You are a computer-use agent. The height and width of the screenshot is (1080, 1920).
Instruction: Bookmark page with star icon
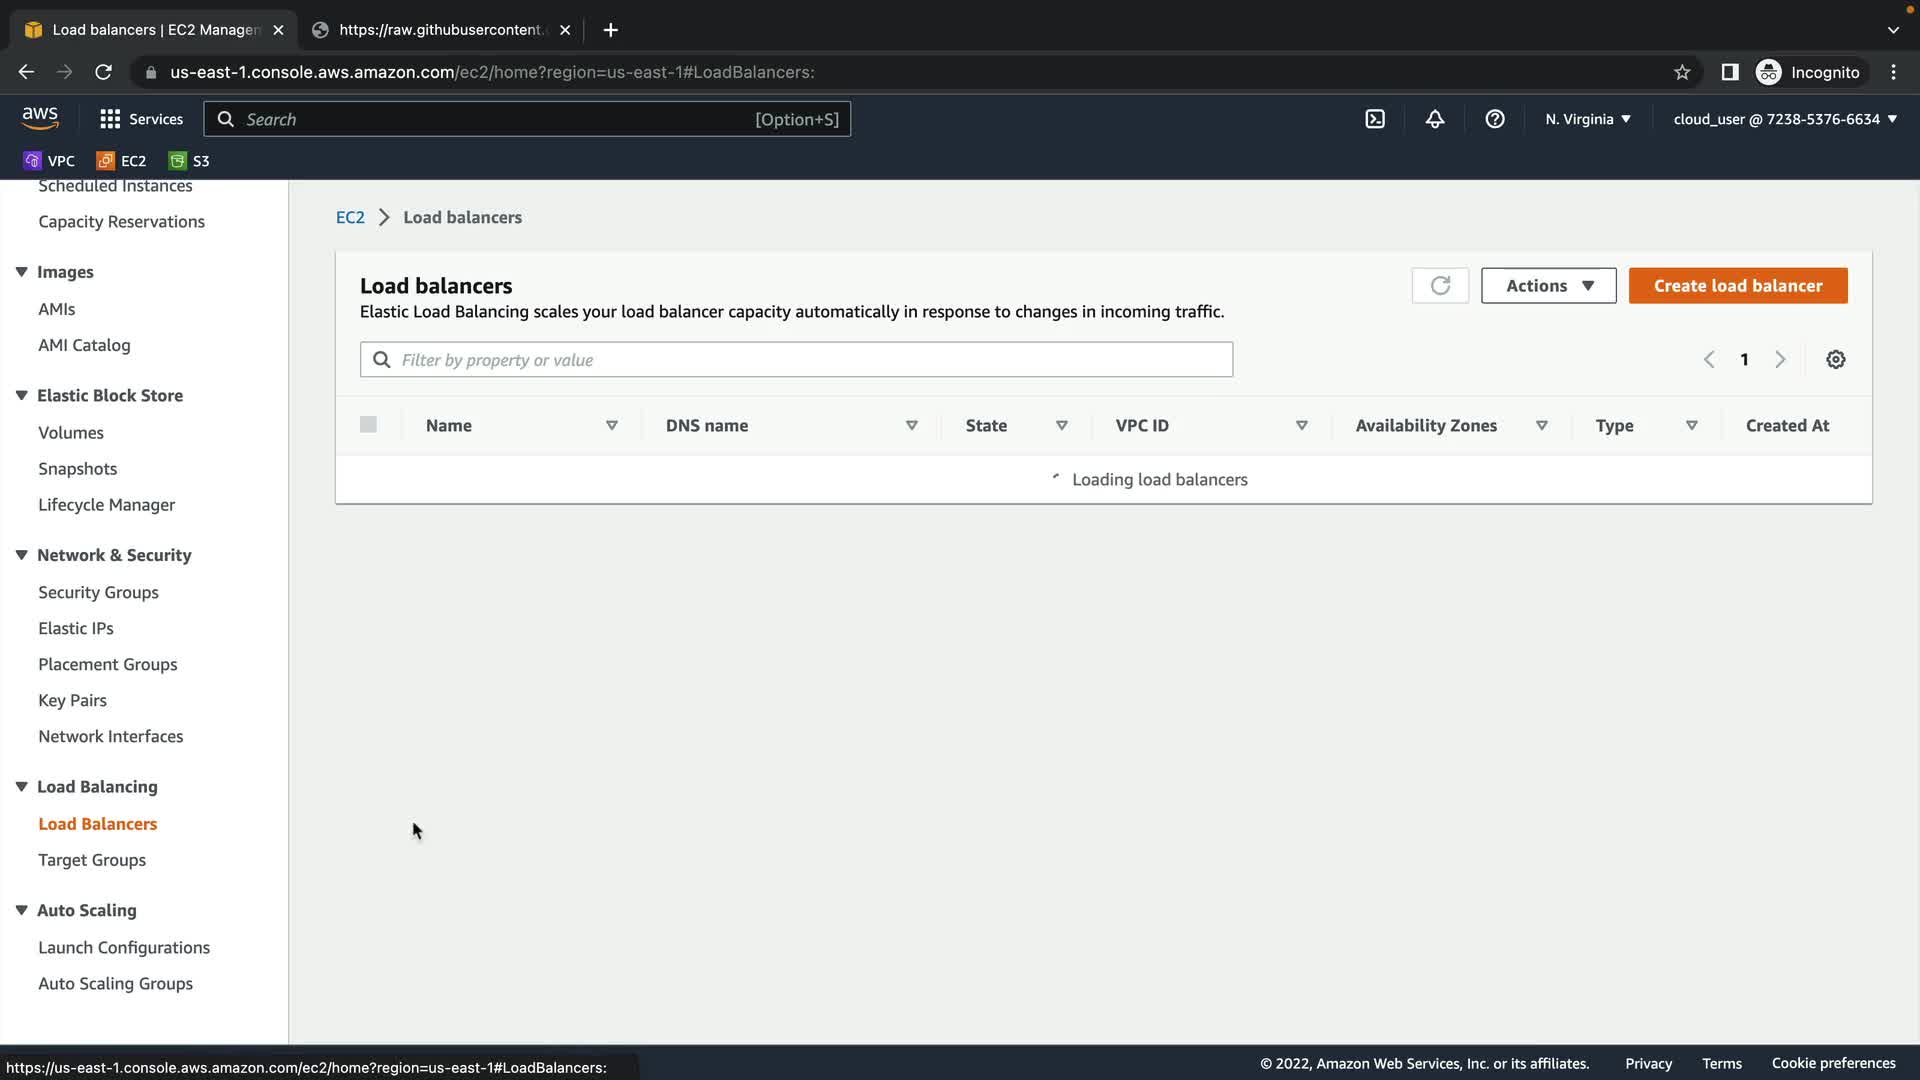point(1682,72)
